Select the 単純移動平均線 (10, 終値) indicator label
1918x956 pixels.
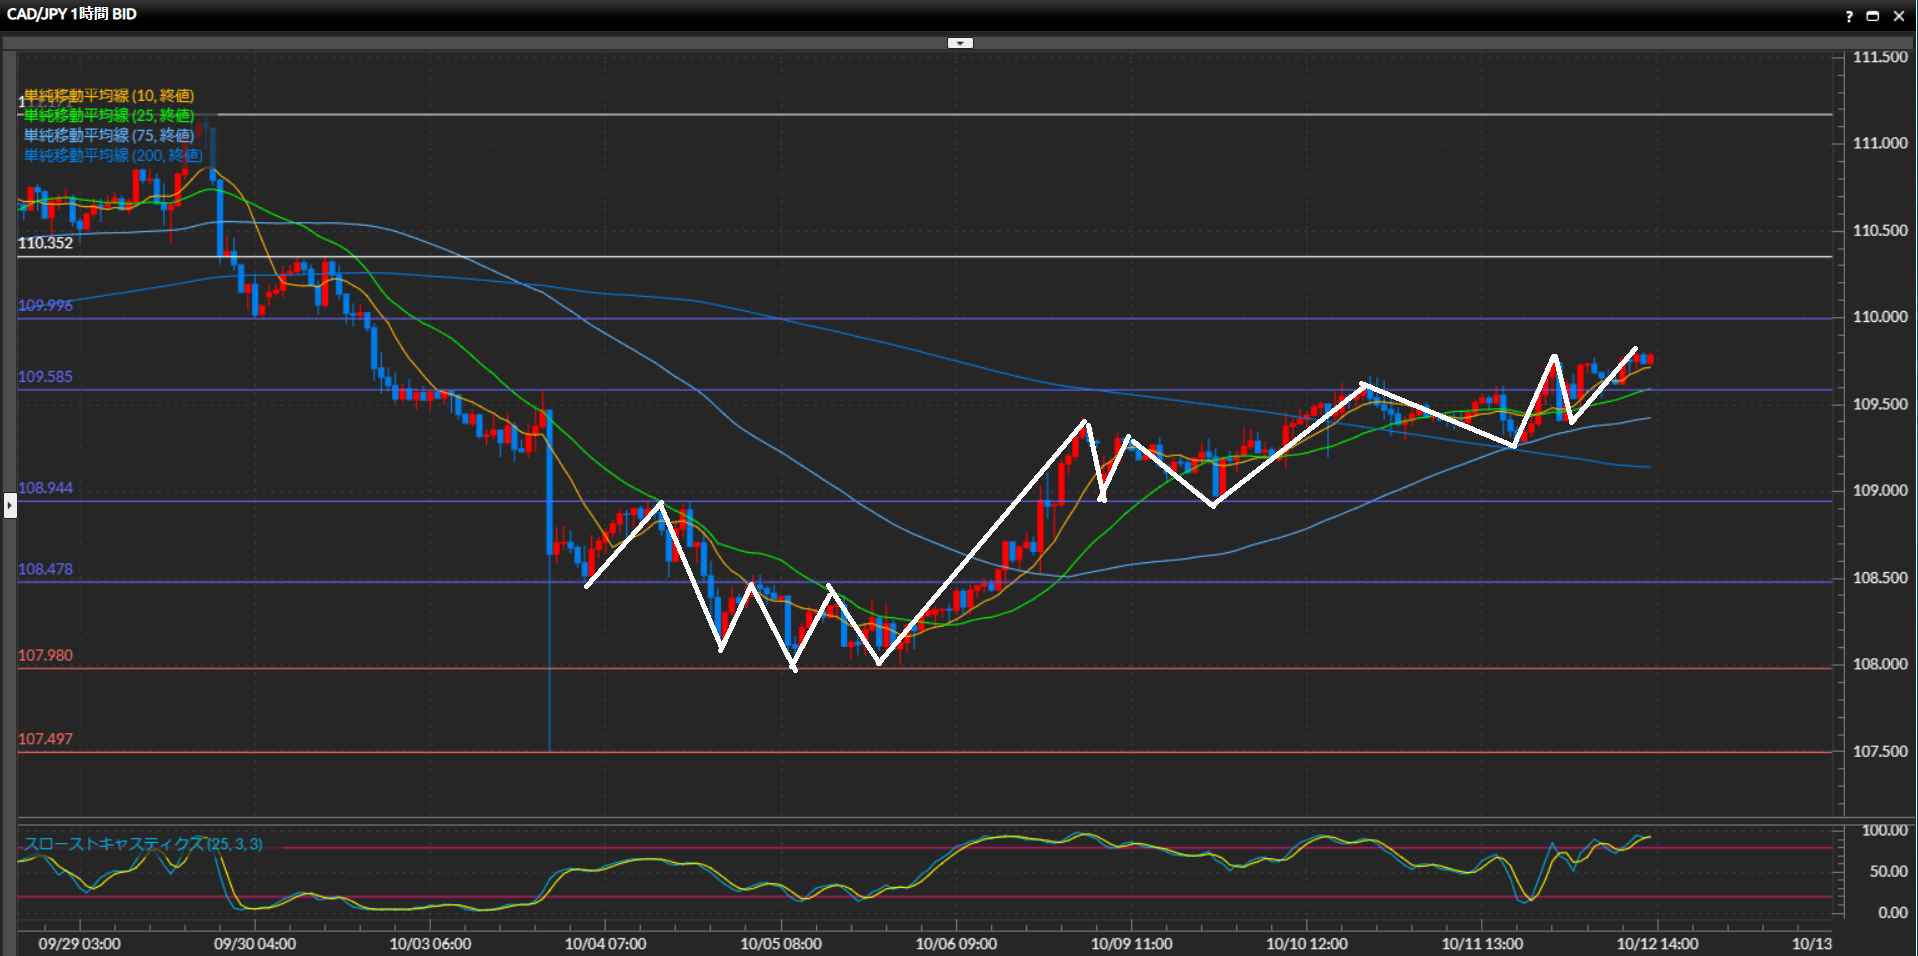click(x=109, y=96)
